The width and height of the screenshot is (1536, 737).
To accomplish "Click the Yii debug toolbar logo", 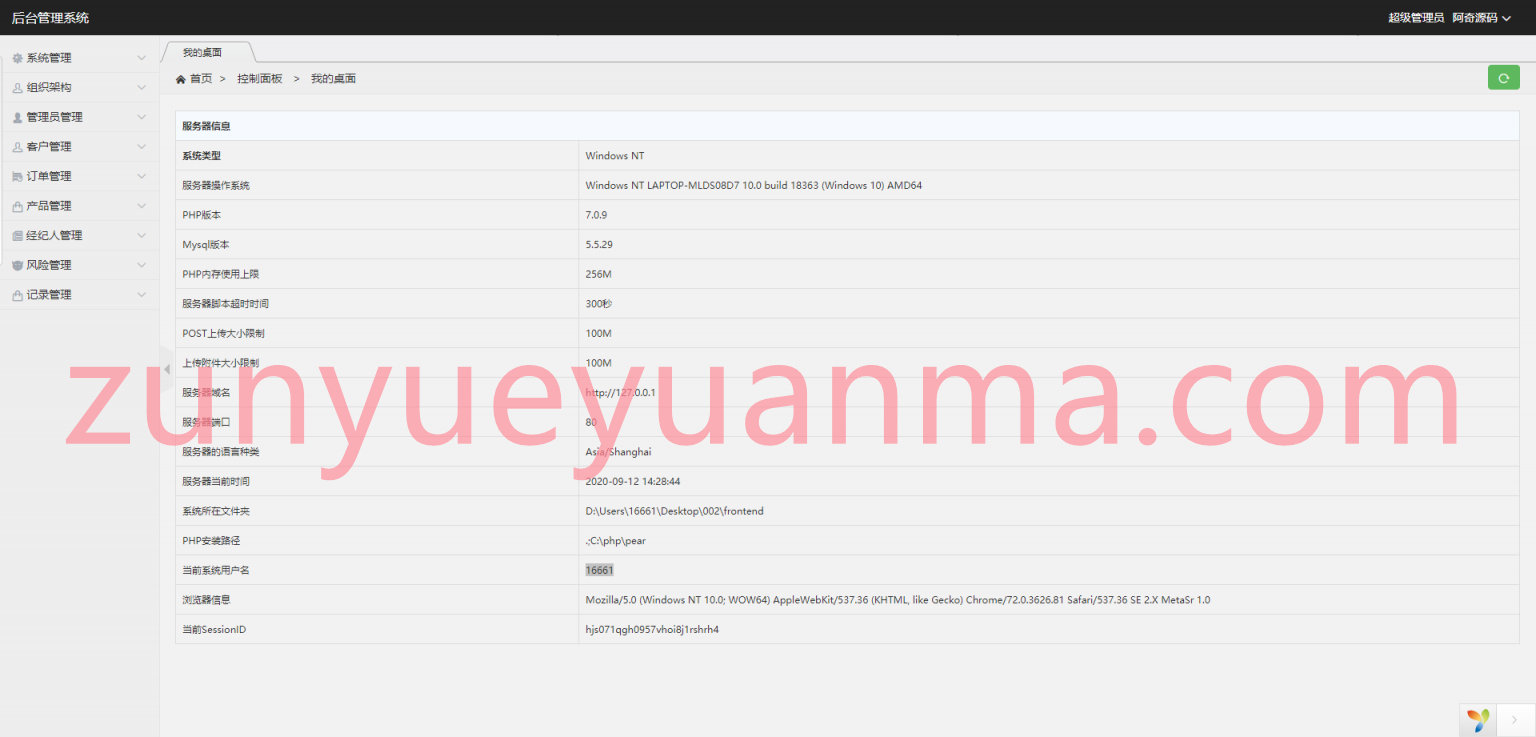I will (1478, 720).
